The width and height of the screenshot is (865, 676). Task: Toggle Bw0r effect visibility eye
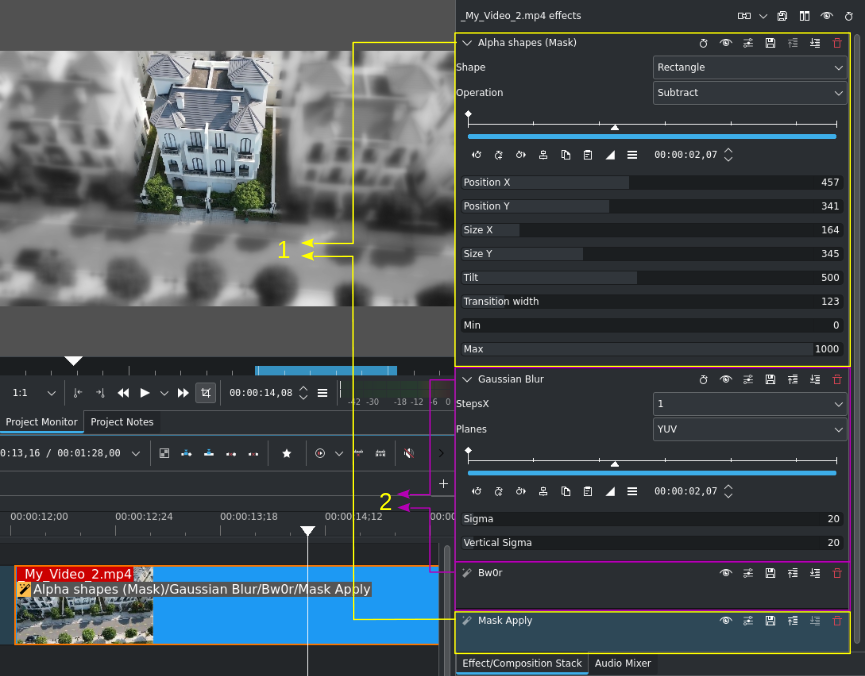725,573
